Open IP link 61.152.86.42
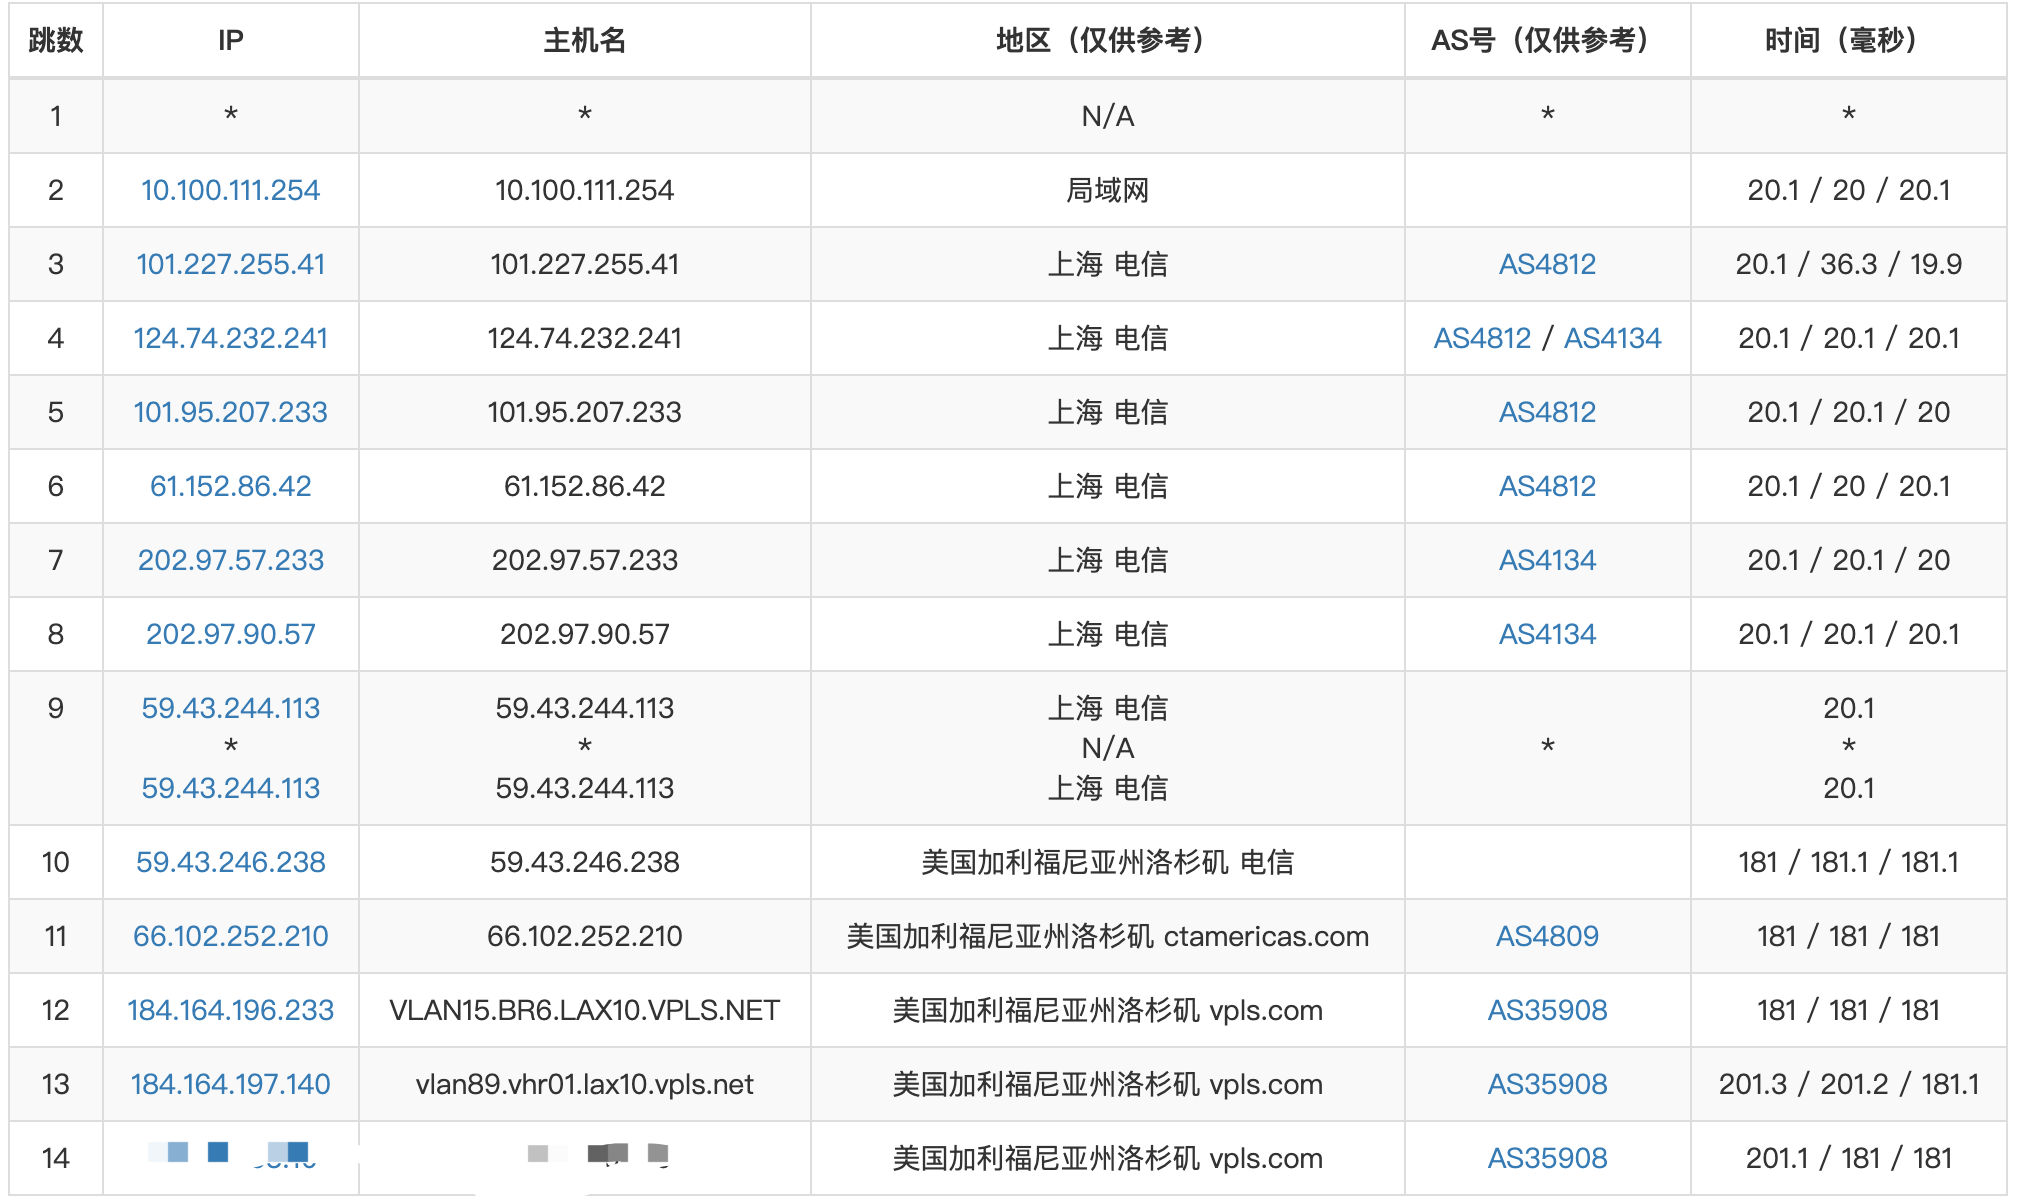This screenshot has height=1202, width=2030. pyautogui.click(x=230, y=486)
